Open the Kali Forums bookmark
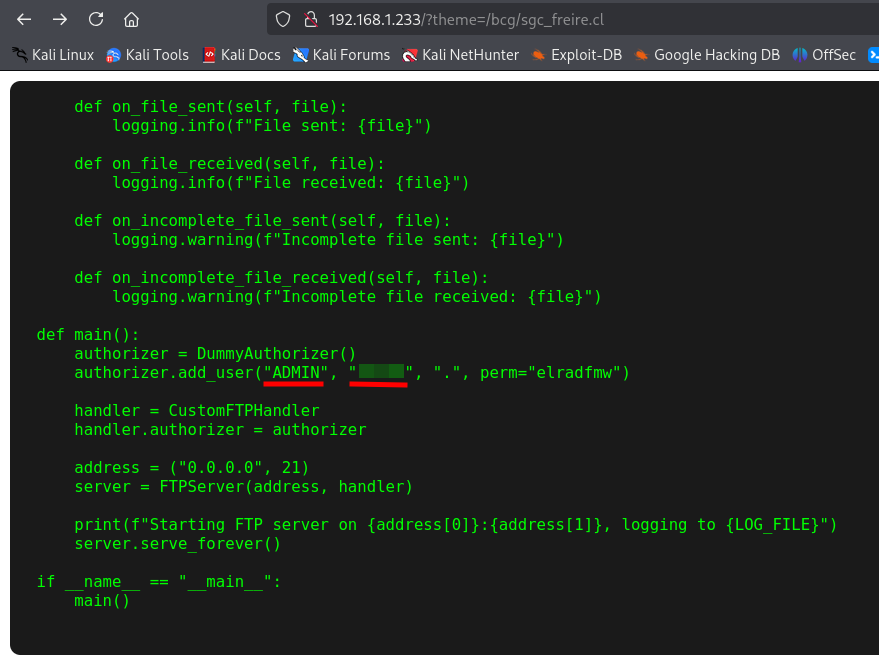Image resolution: width=879 pixels, height=667 pixels. click(x=341, y=55)
